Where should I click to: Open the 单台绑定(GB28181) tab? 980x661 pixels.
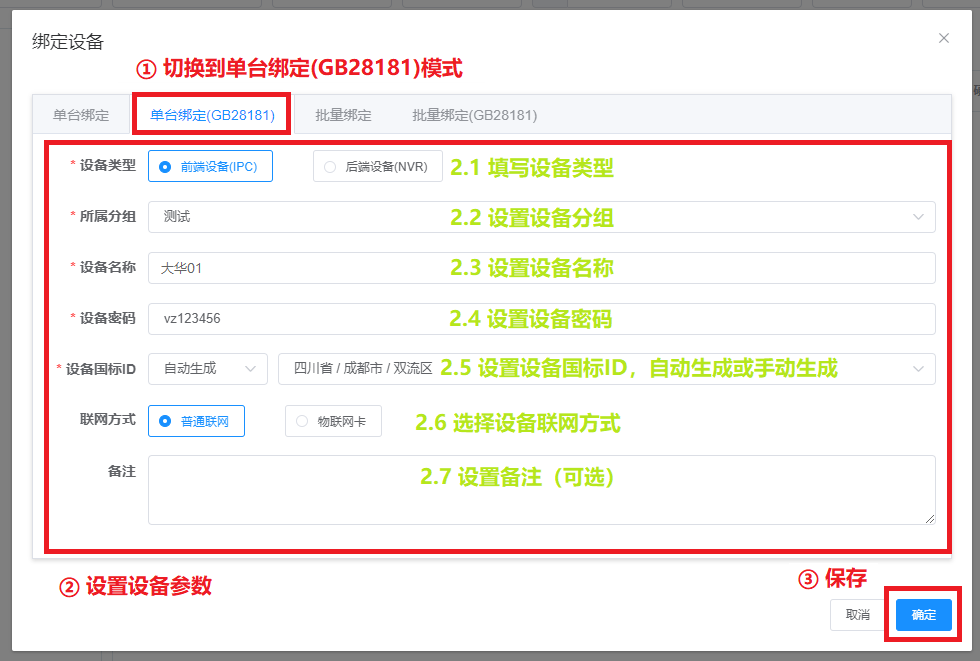pyautogui.click(x=212, y=115)
